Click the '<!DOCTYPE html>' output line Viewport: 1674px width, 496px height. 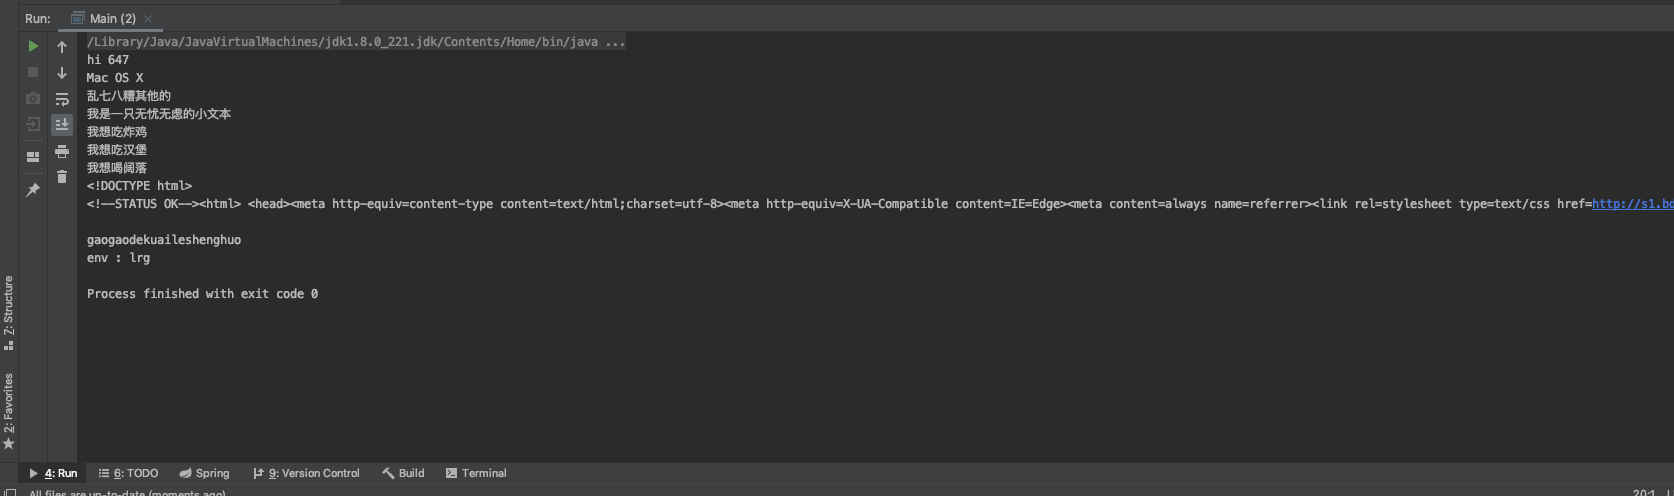pyautogui.click(x=139, y=186)
